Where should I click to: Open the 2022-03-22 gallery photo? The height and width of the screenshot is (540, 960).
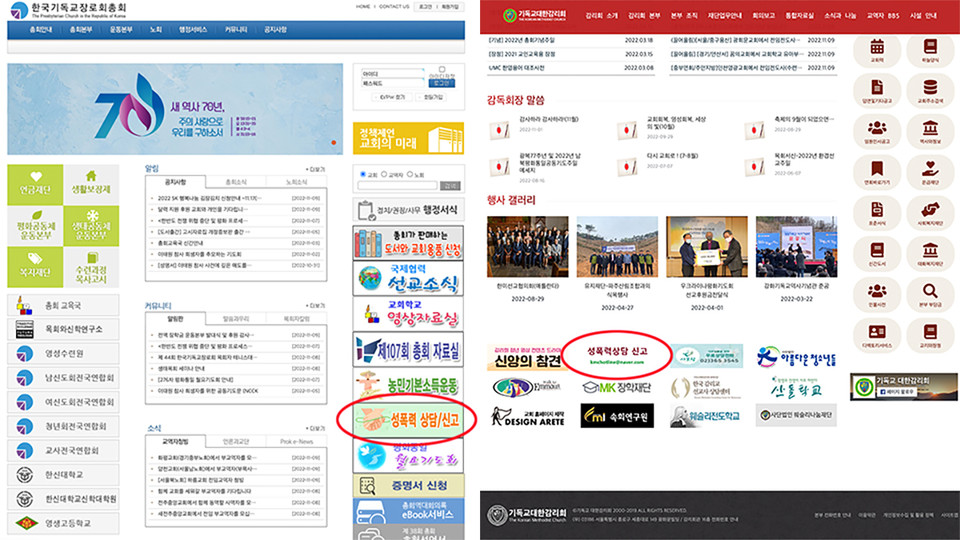tap(796, 246)
